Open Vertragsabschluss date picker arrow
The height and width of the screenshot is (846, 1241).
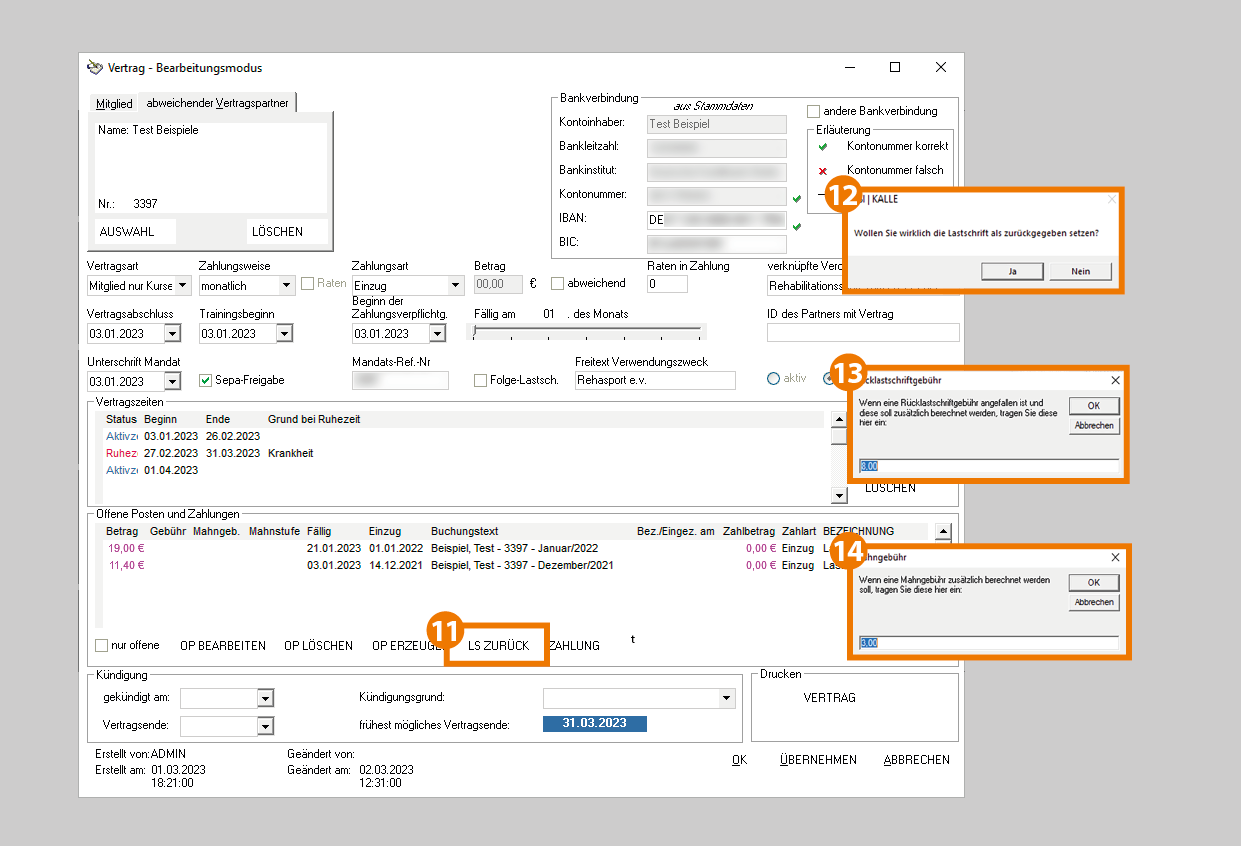click(x=172, y=334)
